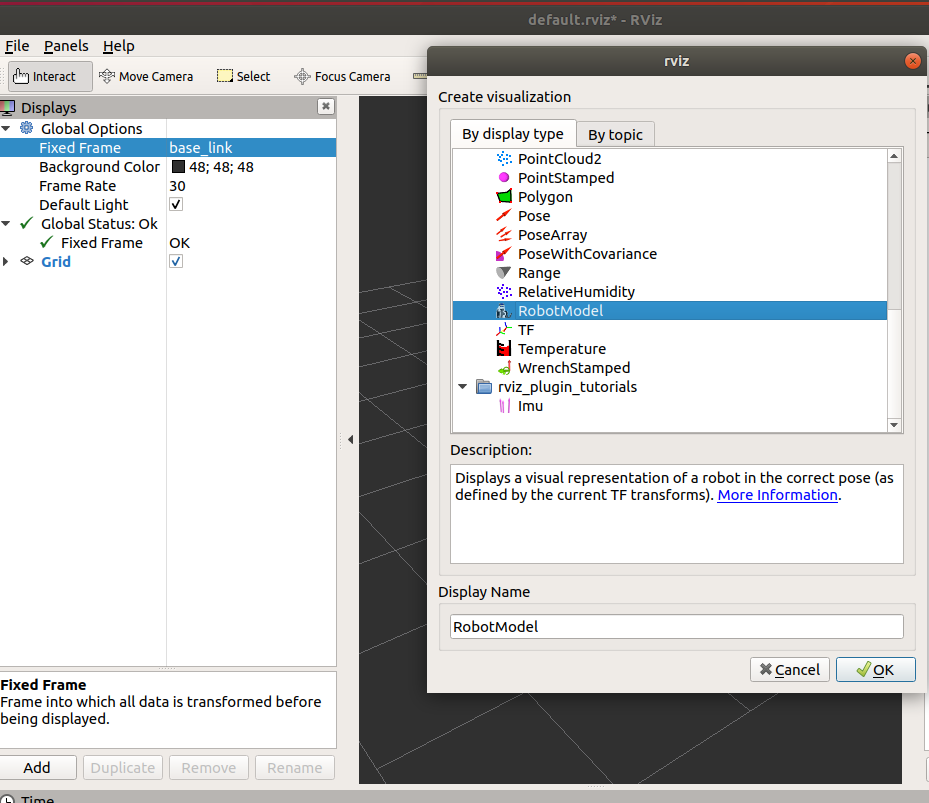Viewport: 929px width, 803px height.
Task: Click the Add button under Displays
Action: [37, 767]
